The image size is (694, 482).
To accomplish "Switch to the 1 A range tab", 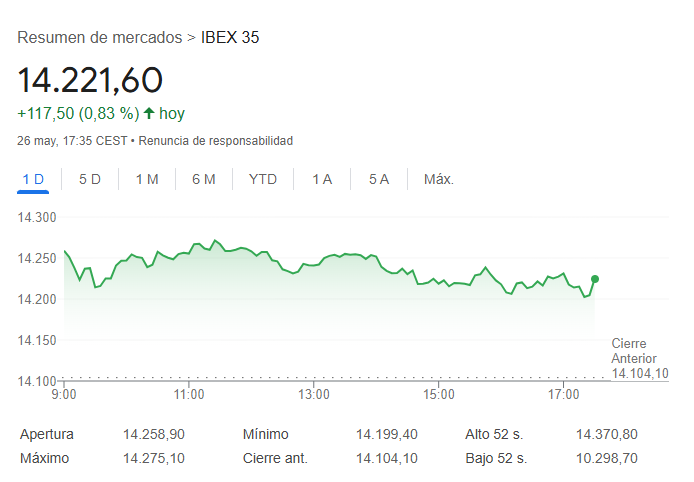I will [x=322, y=180].
